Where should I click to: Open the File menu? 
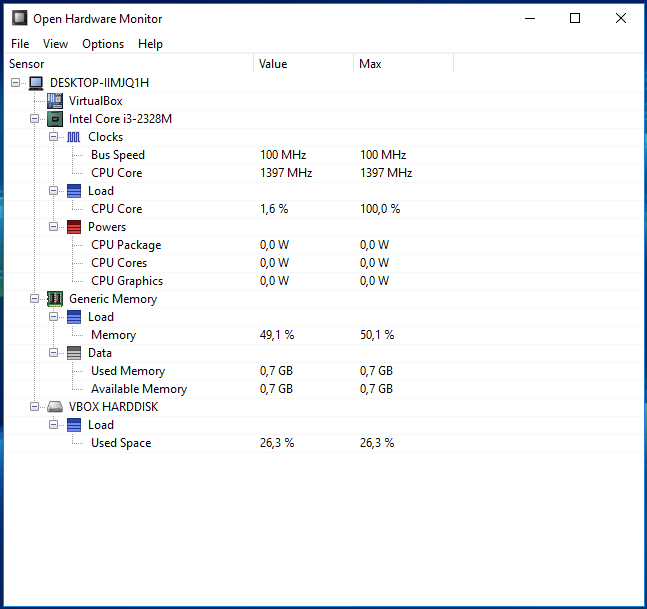coord(20,44)
